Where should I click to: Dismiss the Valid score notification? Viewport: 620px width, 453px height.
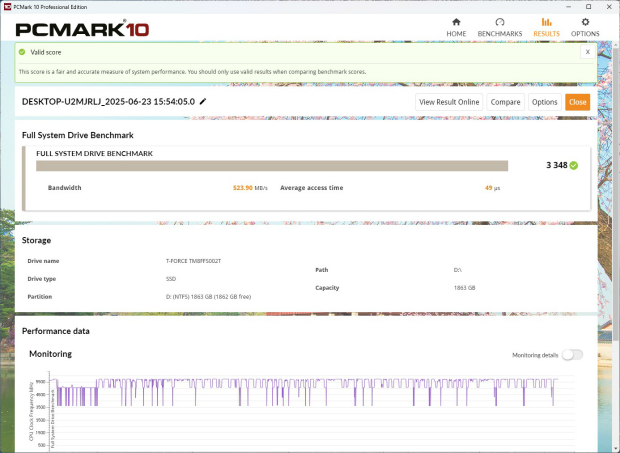coord(588,52)
